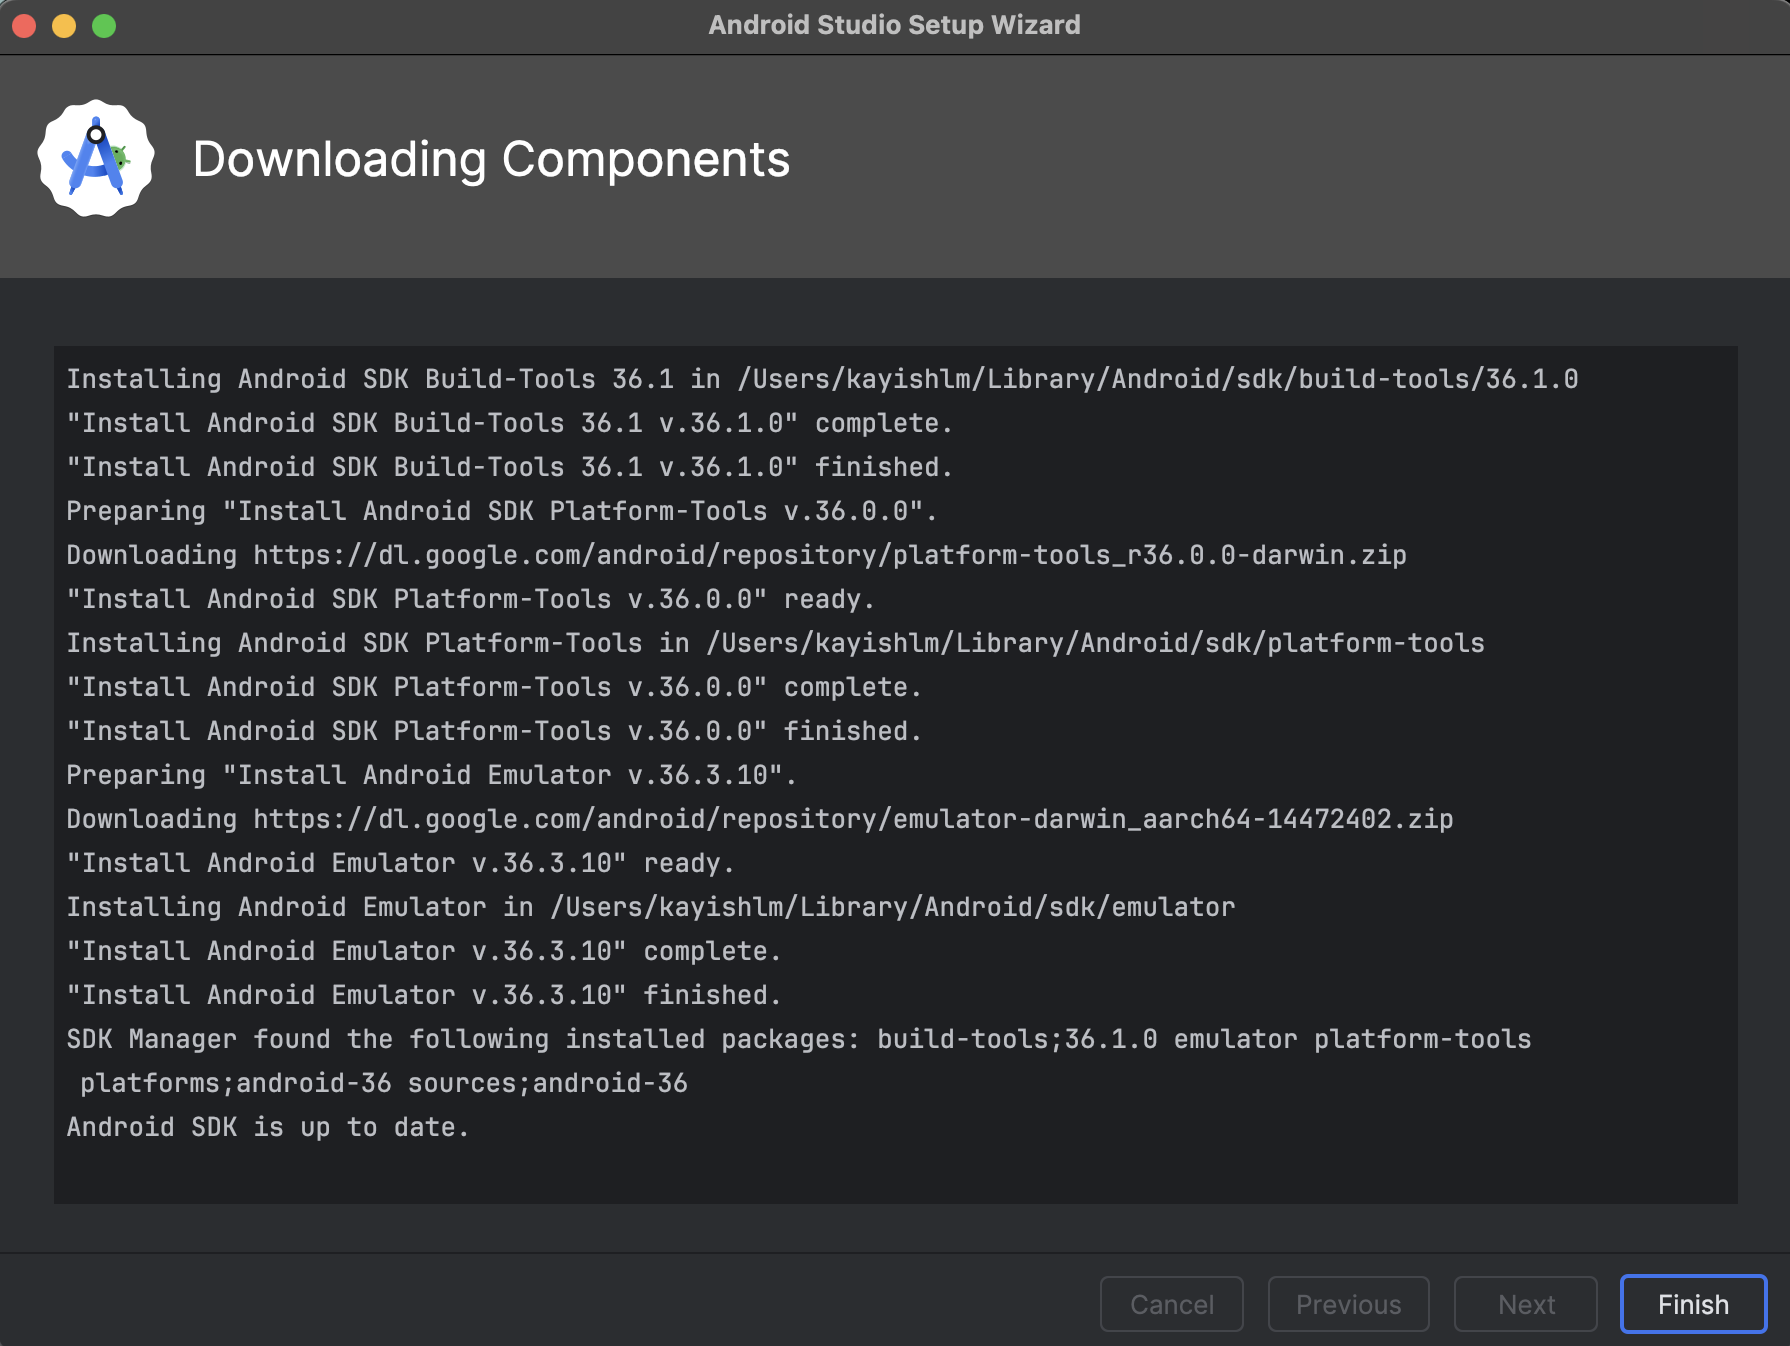Click the Android Studio logo icon
The image size is (1790, 1346).
coord(96,158)
